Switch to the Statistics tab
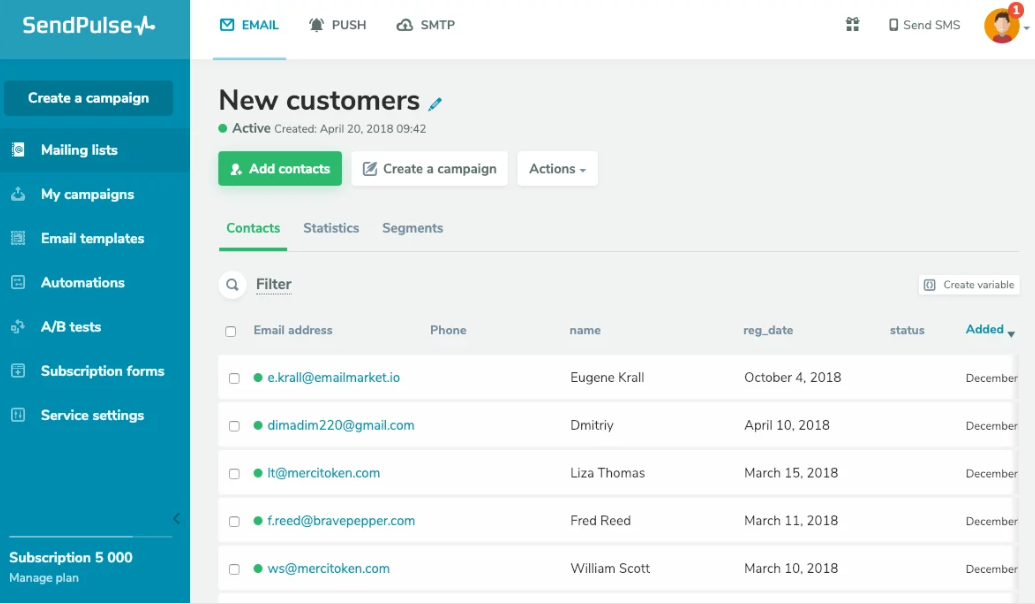The width and height of the screenshot is (1035, 604). 331,228
